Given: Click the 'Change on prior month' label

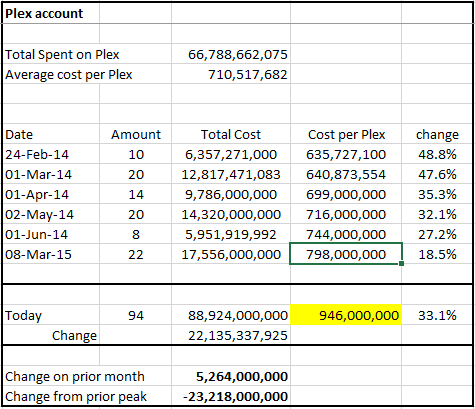Looking at the screenshot, I should [75, 376].
